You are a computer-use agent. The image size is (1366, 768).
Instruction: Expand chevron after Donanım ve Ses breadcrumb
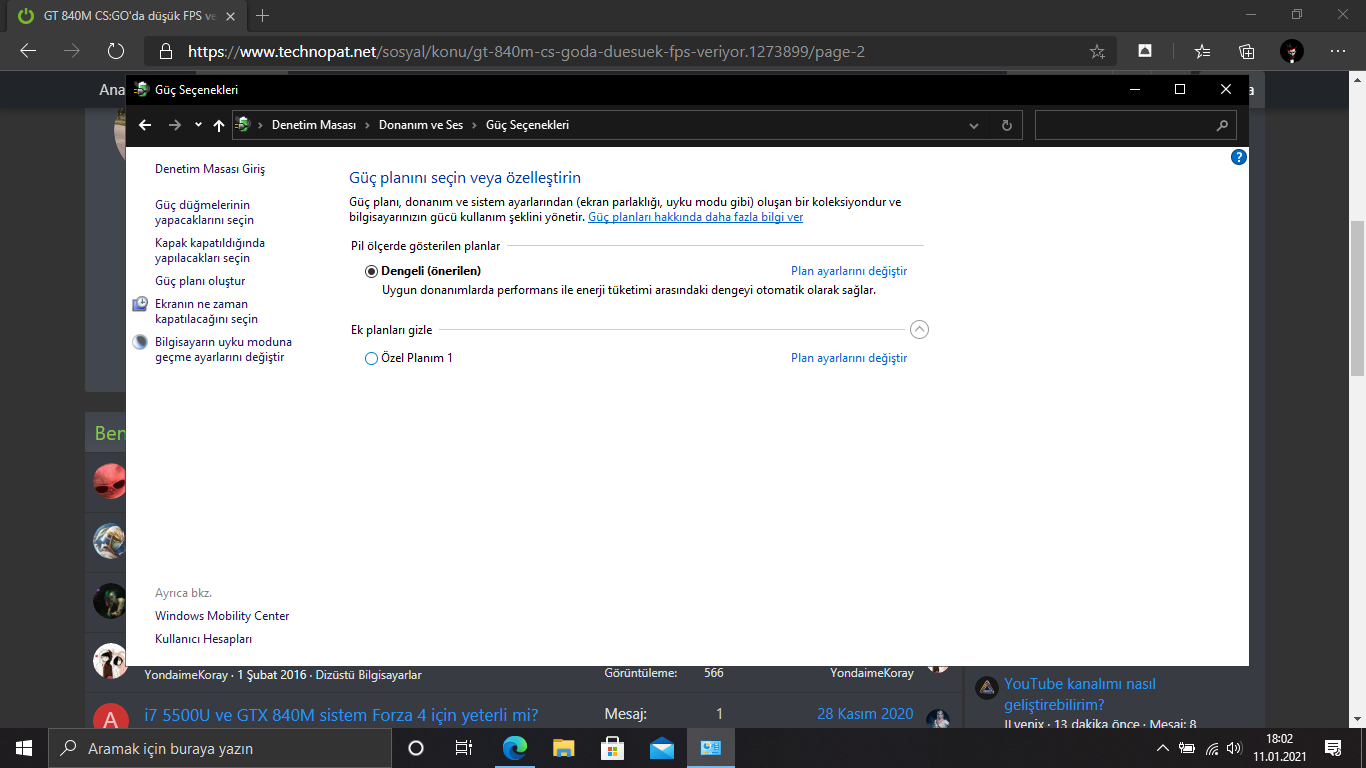pos(474,125)
